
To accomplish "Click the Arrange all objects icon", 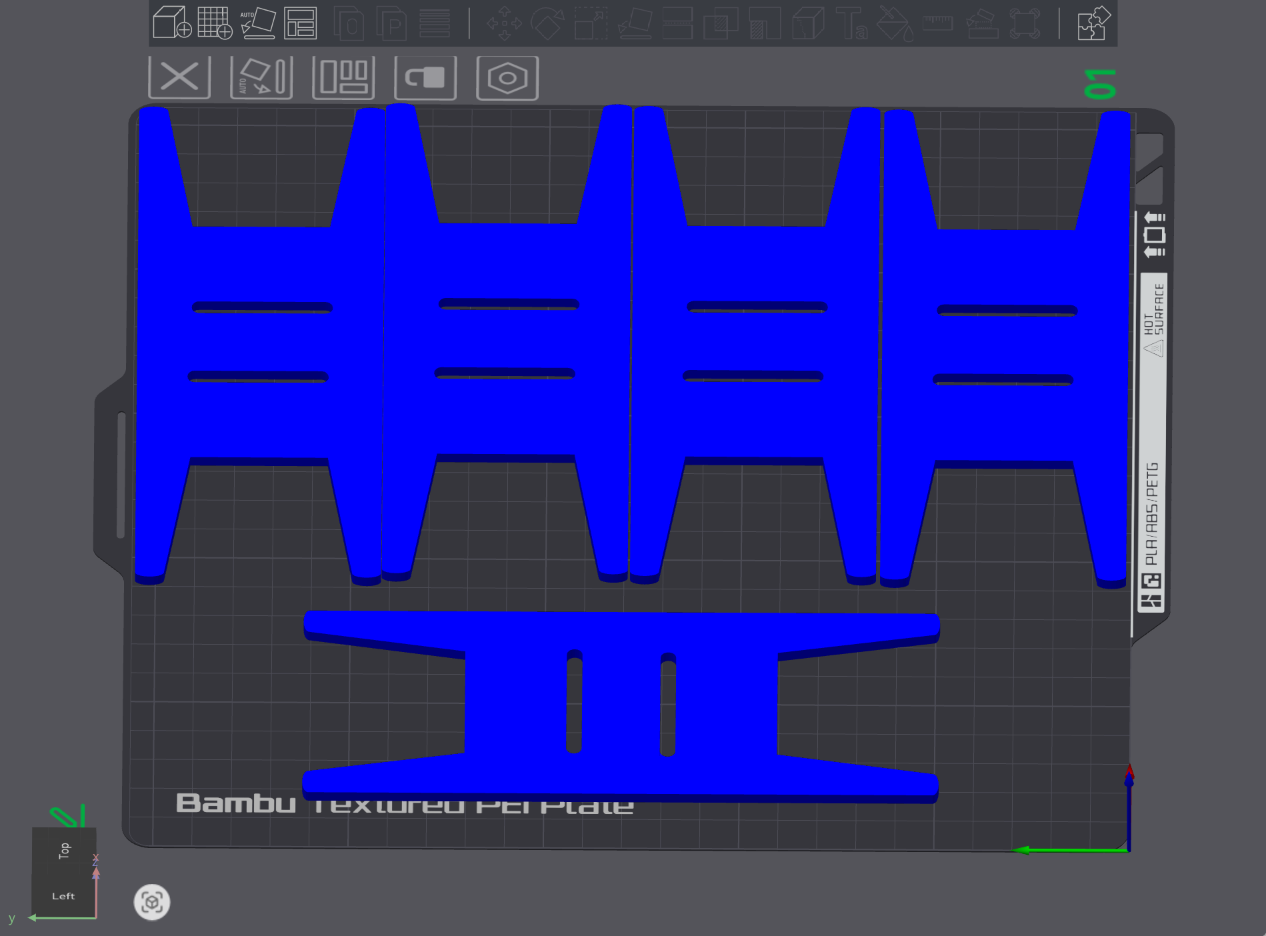I will coord(300,22).
